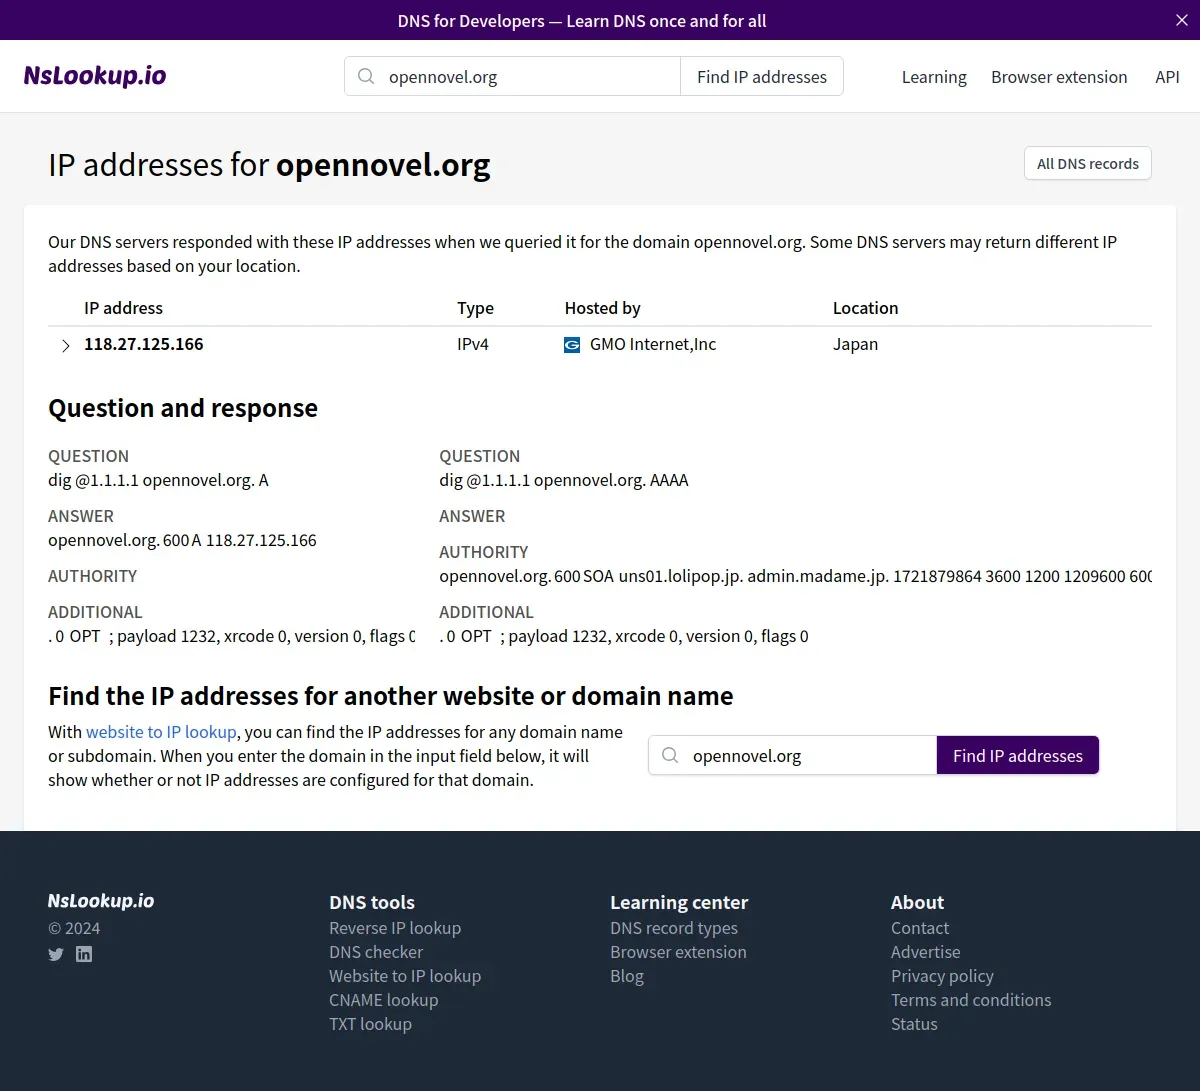
Task: Open the Privacy policy footer link
Action: 942,976
